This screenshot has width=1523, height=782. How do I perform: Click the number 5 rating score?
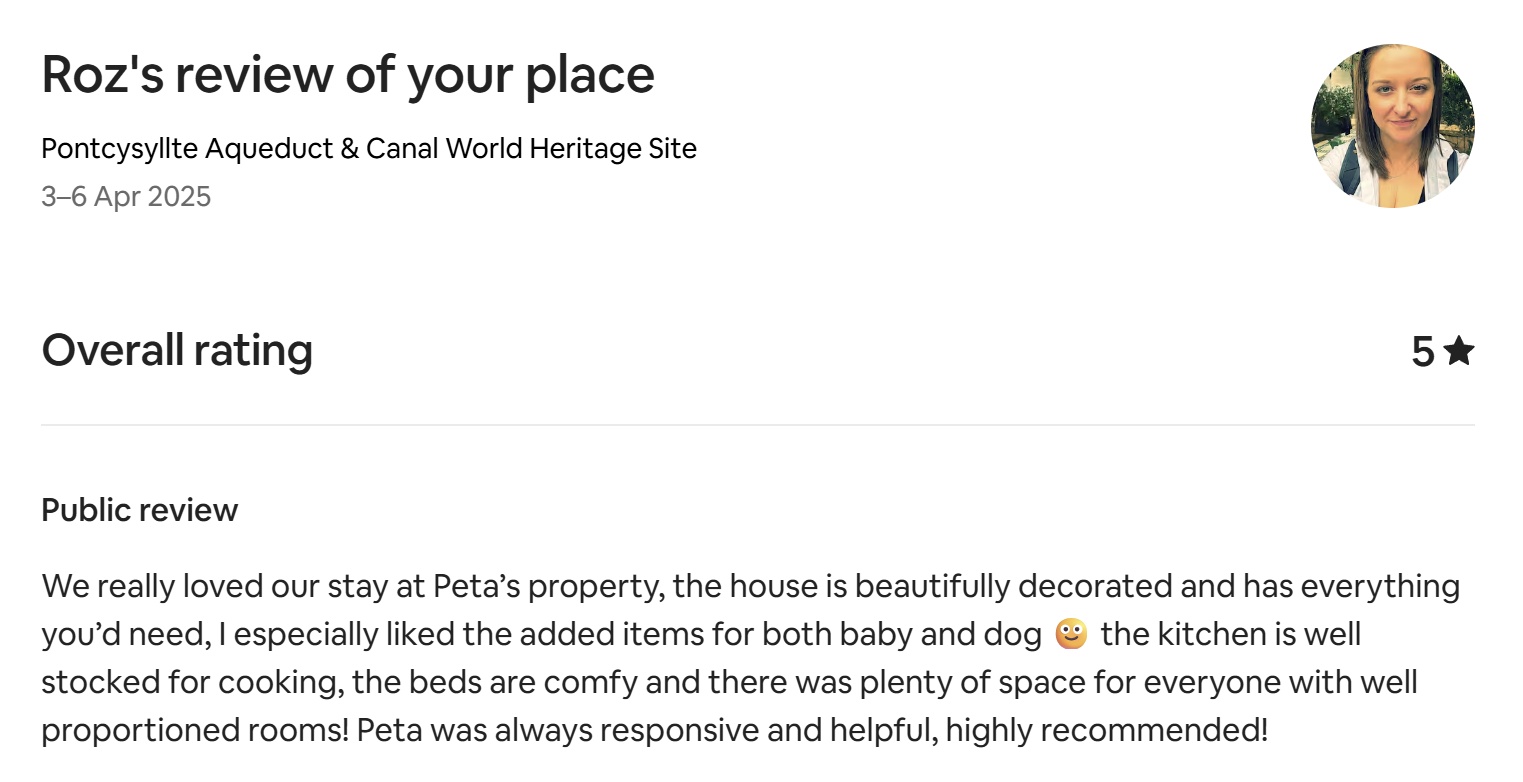pos(1422,352)
